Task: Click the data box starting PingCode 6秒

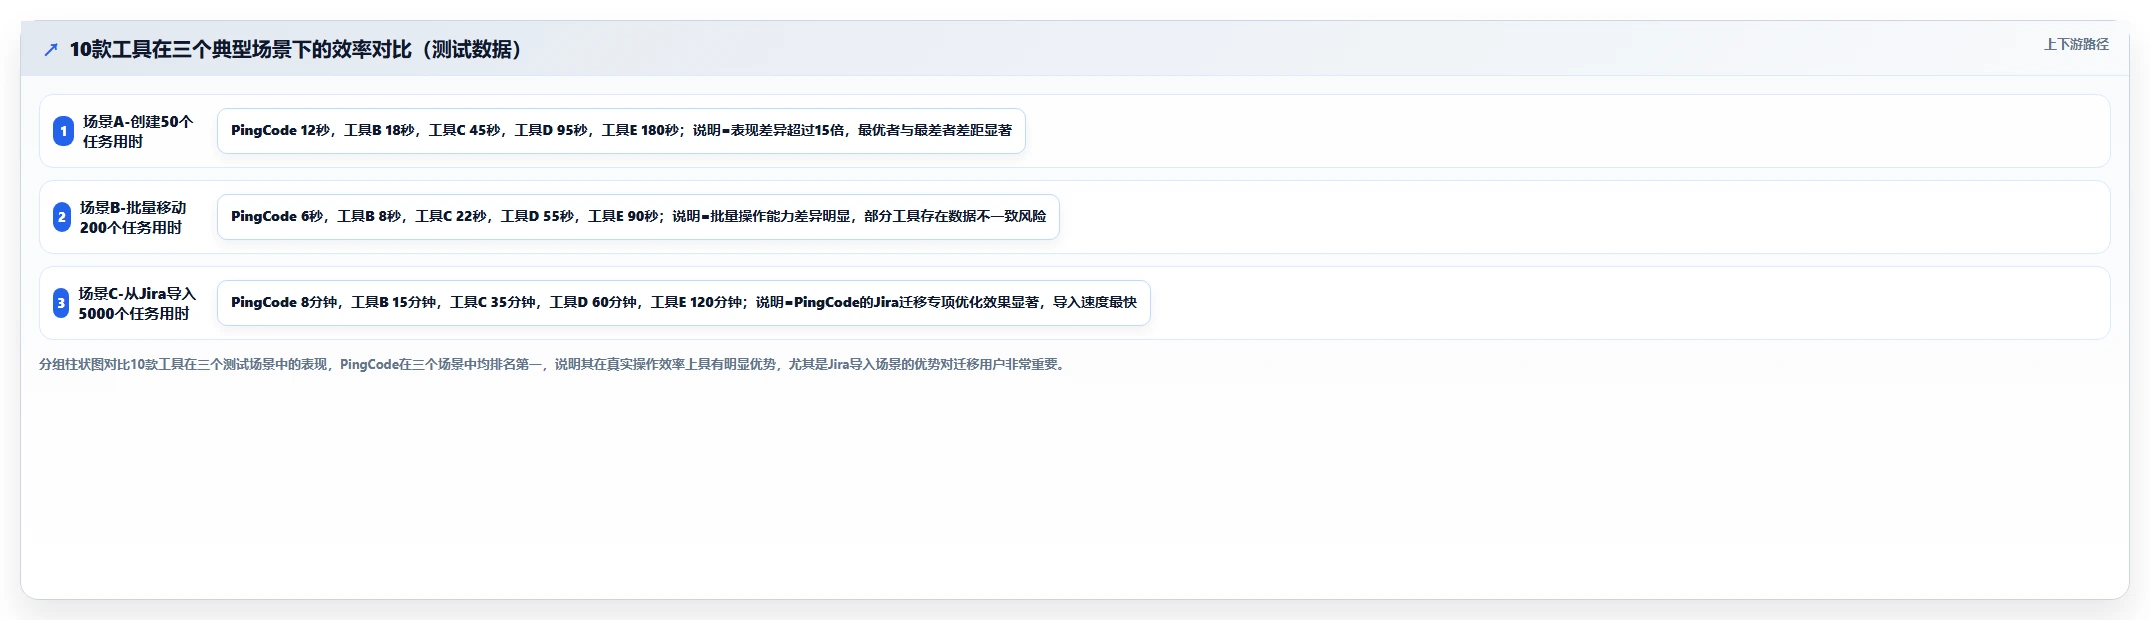Action: pos(638,217)
